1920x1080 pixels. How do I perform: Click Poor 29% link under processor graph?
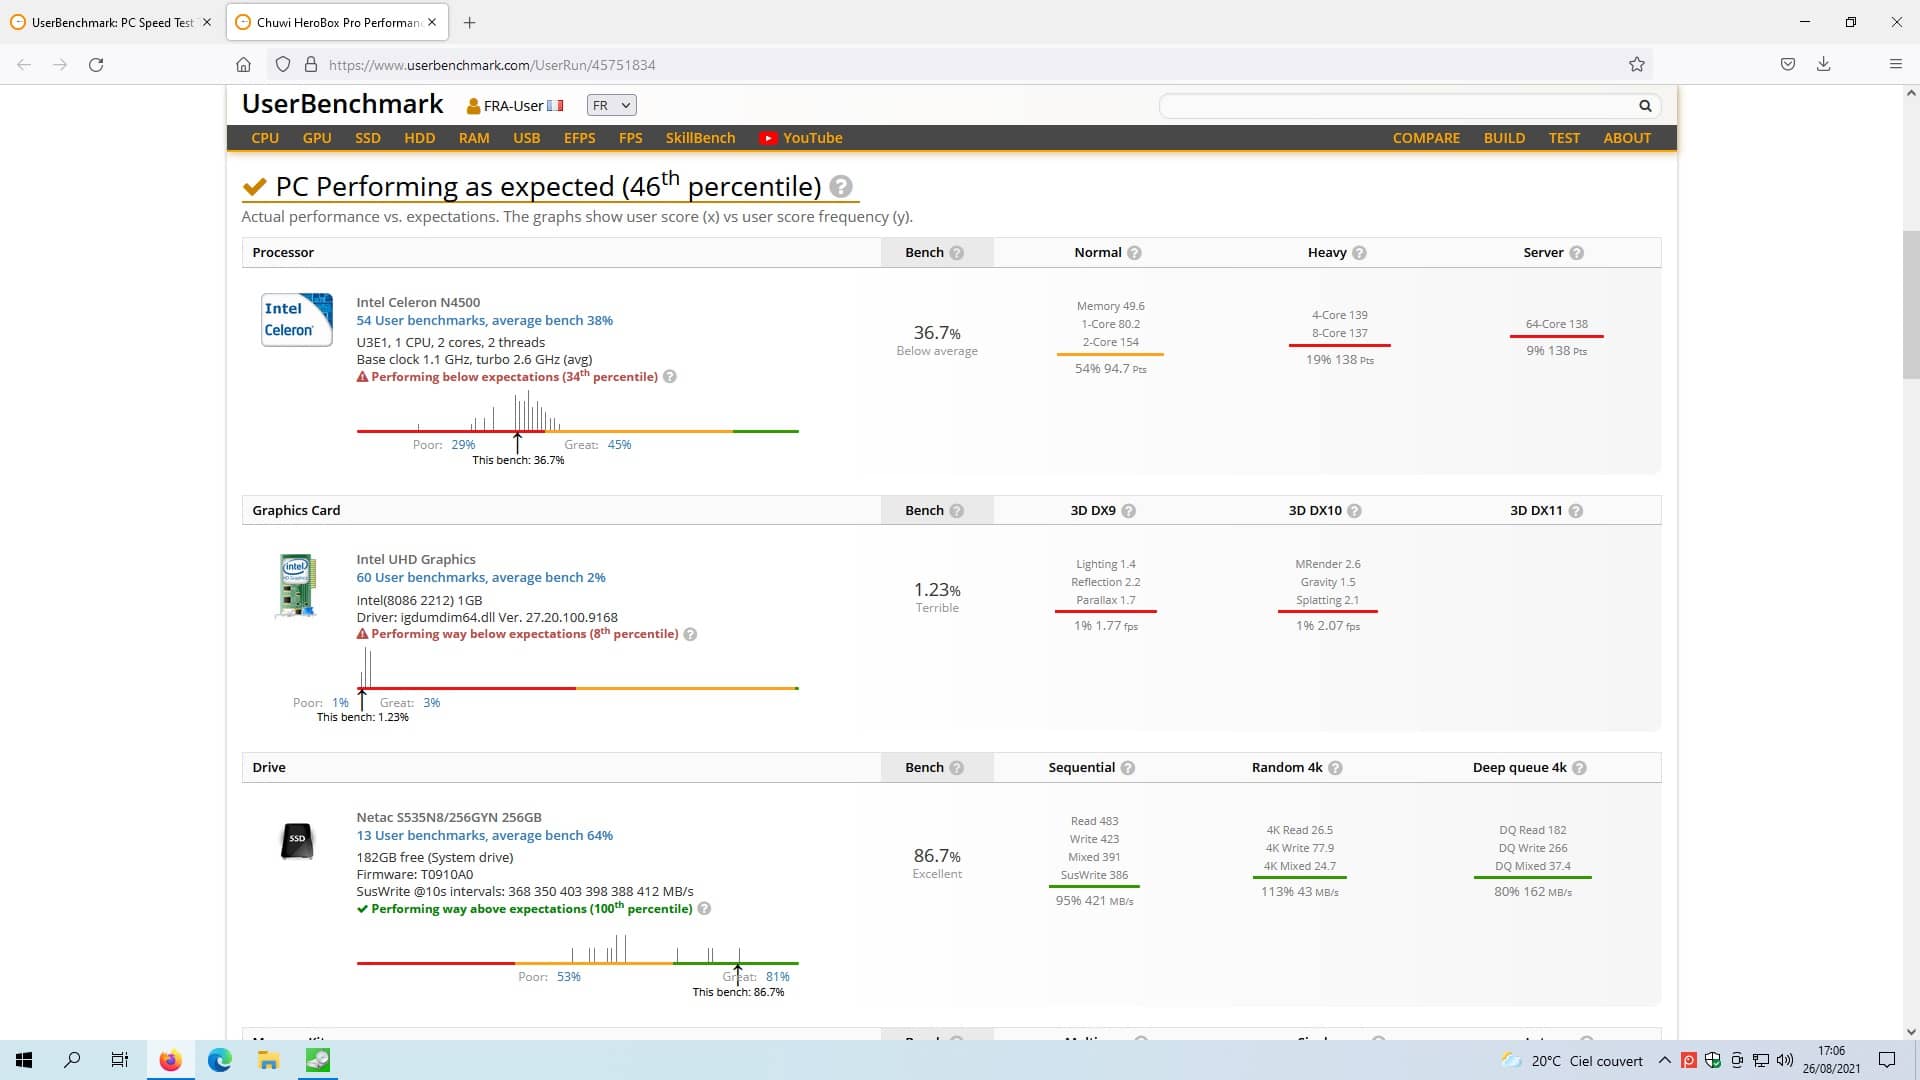point(463,445)
